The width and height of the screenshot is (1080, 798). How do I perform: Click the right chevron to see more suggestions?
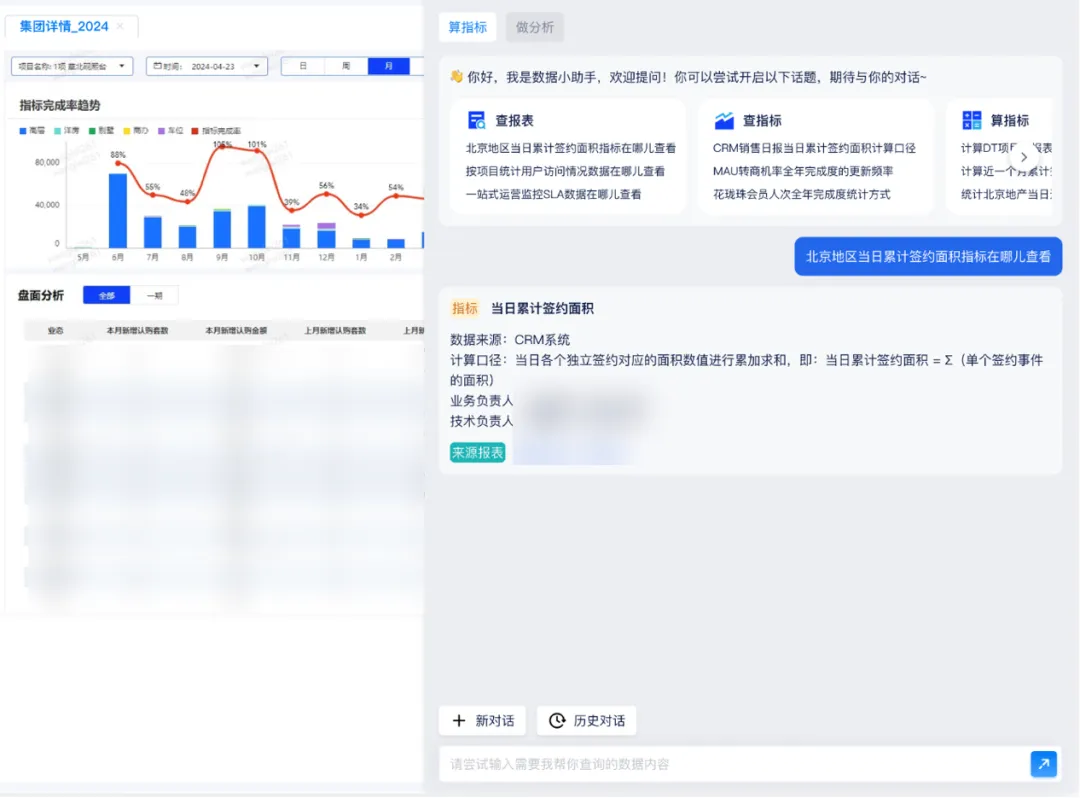click(1023, 157)
